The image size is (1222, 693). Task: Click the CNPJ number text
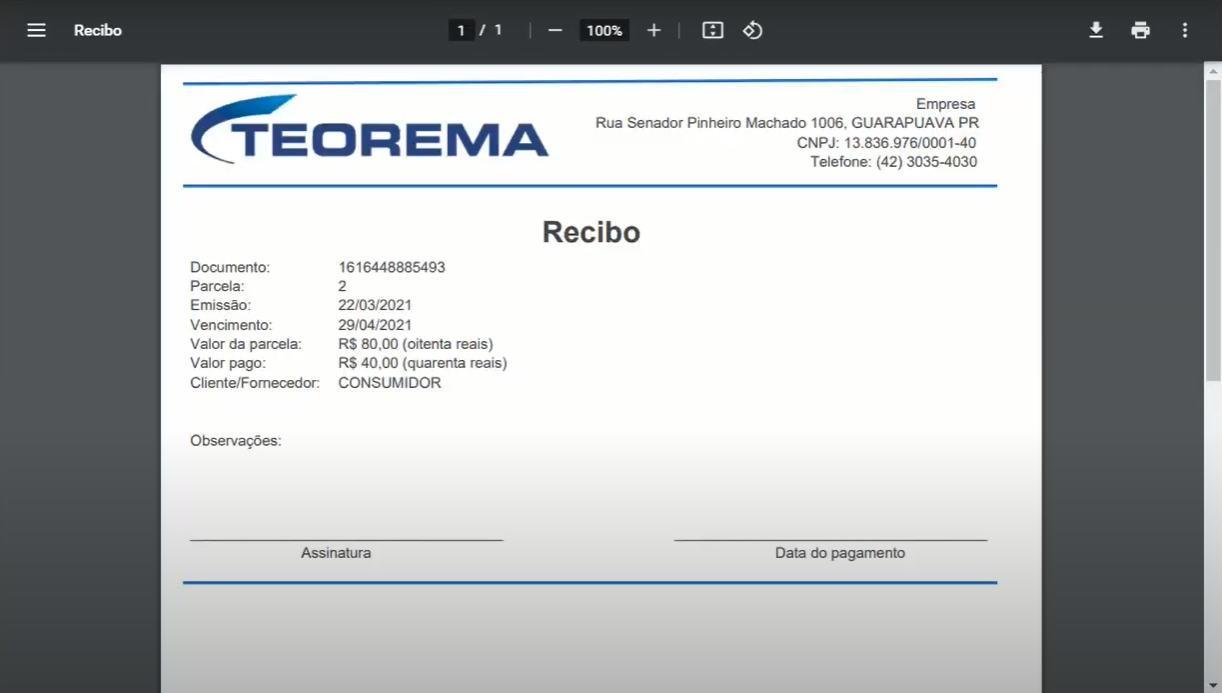(x=886, y=143)
